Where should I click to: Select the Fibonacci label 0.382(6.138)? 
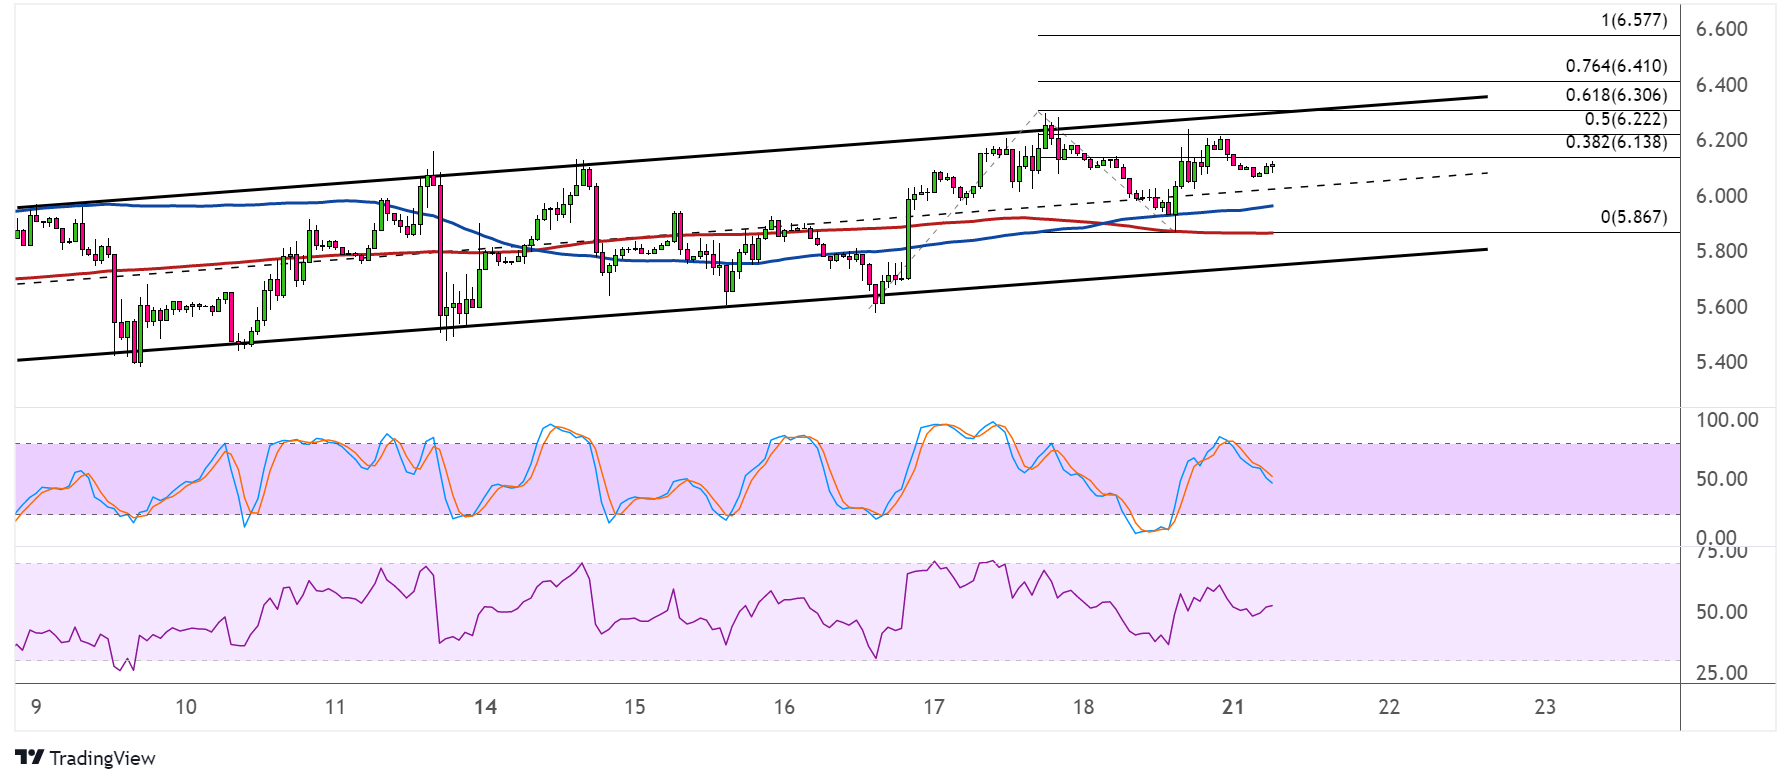[x=1616, y=142]
